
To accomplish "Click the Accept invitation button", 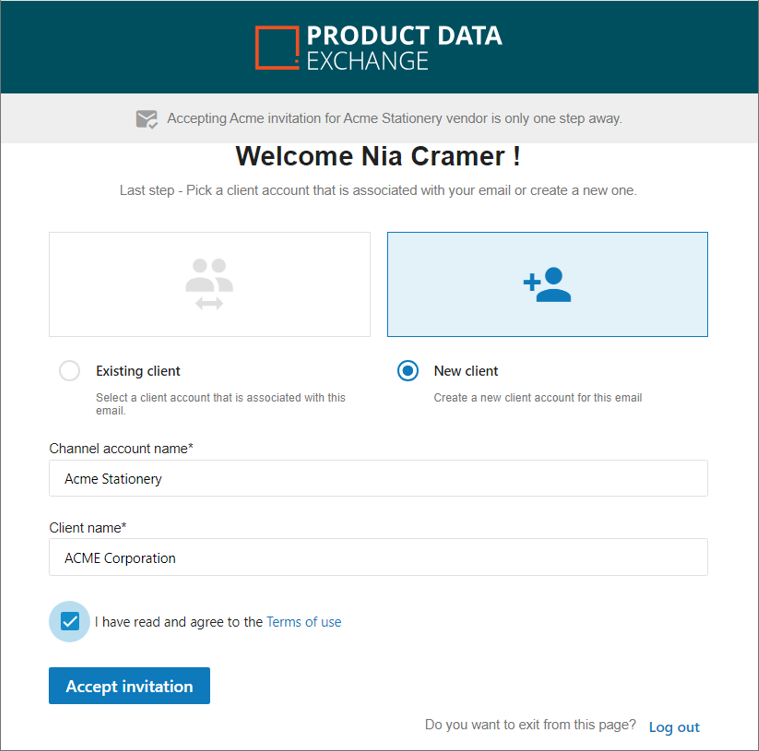I will (x=129, y=686).
